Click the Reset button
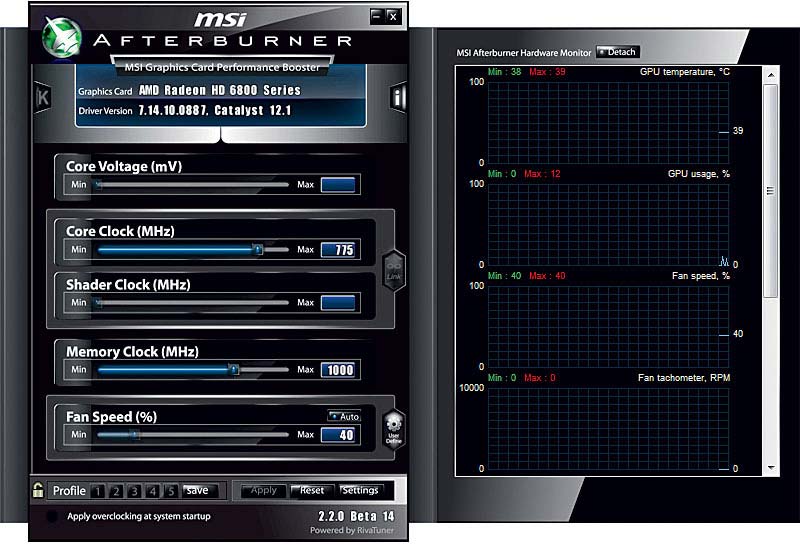This screenshot has width=800, height=552. [312, 490]
